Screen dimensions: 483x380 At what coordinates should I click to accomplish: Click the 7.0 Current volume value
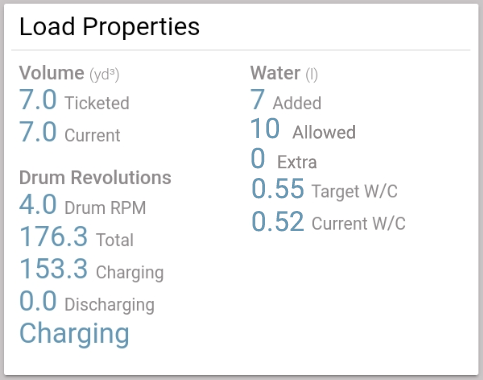click(38, 132)
